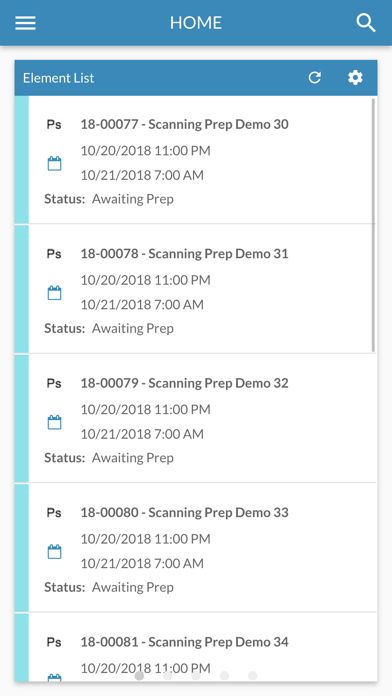Click the Status: label in the 18-00077 card

pyautogui.click(x=64, y=199)
